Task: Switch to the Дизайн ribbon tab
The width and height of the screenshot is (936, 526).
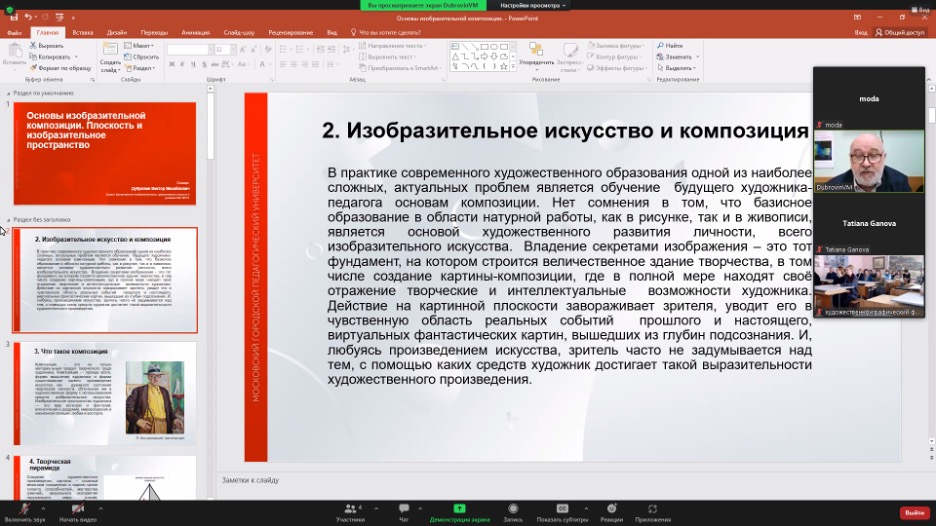Action: point(117,32)
